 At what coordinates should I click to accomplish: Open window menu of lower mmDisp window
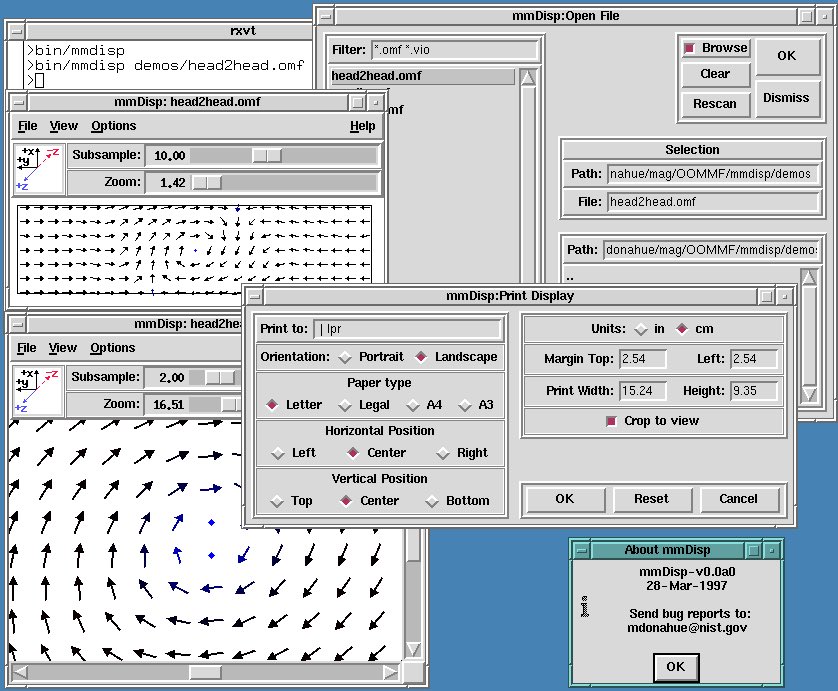click(x=18, y=324)
